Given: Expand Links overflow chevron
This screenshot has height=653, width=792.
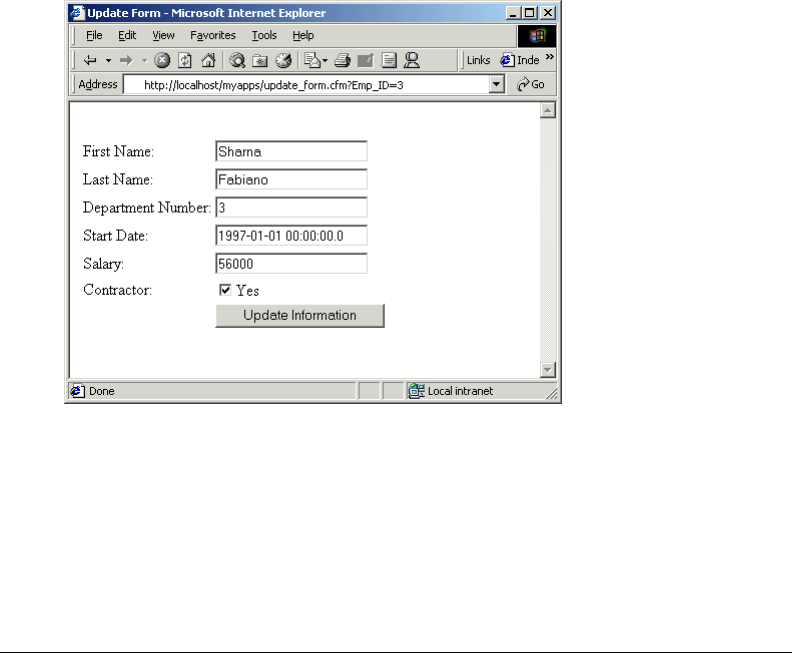Looking at the screenshot, I should 550,57.
